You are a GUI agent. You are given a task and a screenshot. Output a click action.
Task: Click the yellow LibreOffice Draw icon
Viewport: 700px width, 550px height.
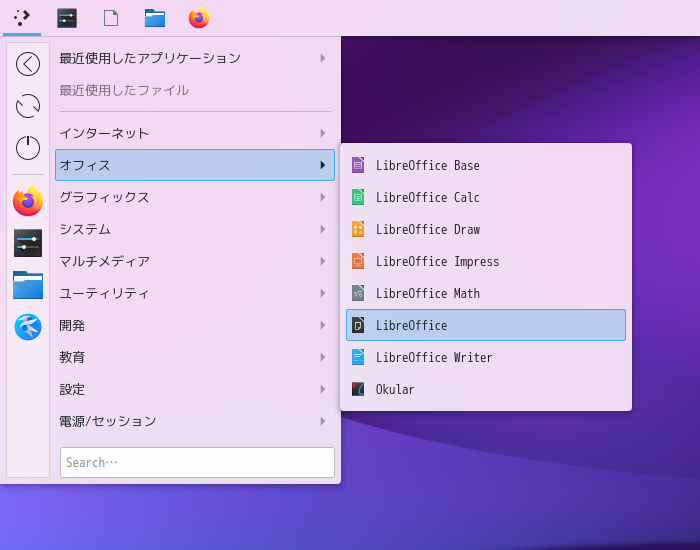tap(358, 229)
